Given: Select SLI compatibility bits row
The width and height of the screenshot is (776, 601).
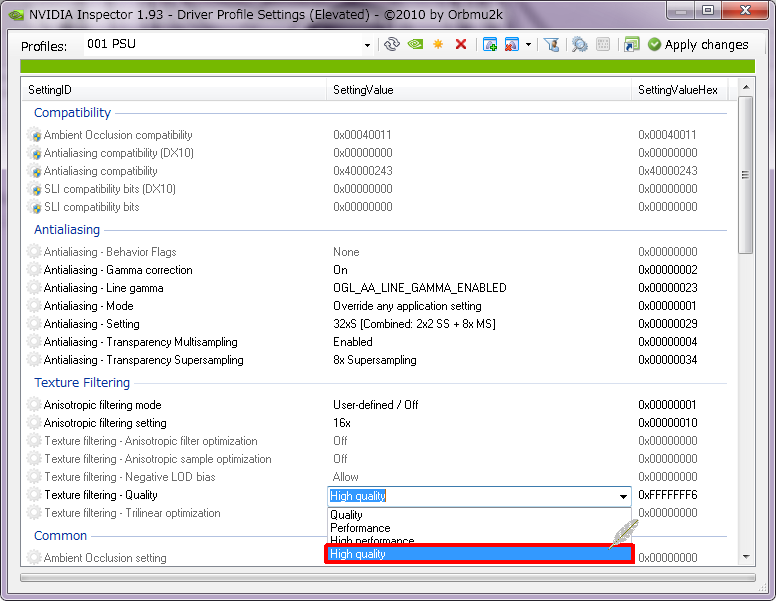Looking at the screenshot, I should coord(376,207).
